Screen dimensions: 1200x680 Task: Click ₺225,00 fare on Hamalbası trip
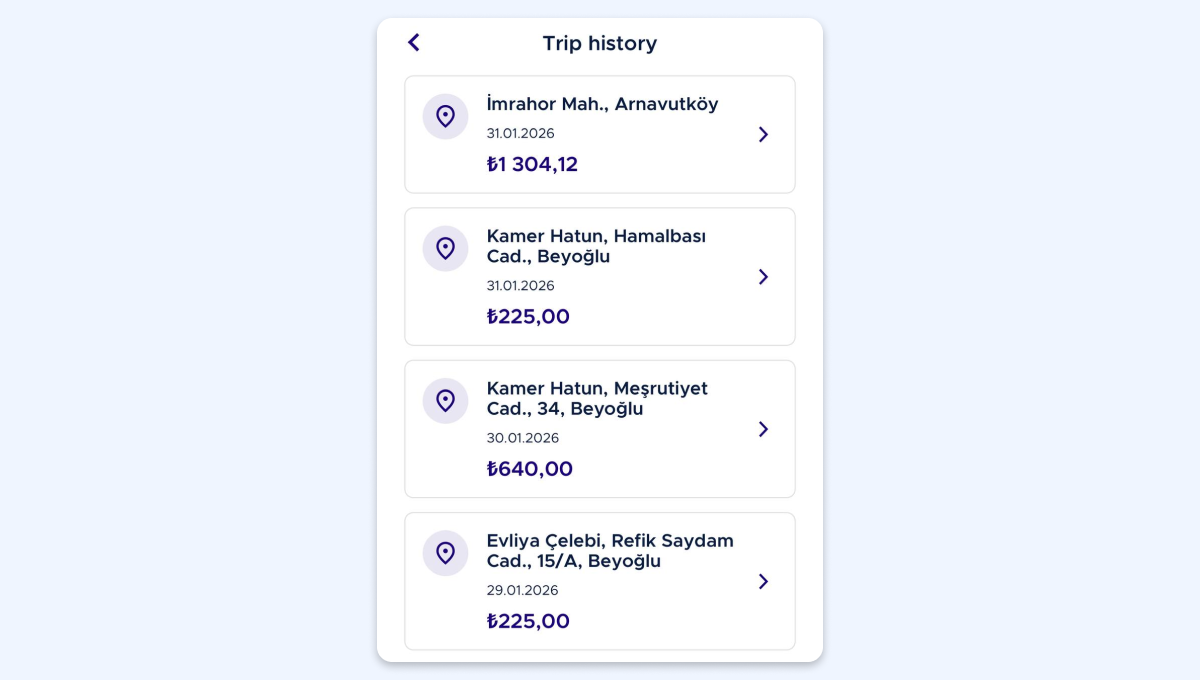tap(528, 317)
